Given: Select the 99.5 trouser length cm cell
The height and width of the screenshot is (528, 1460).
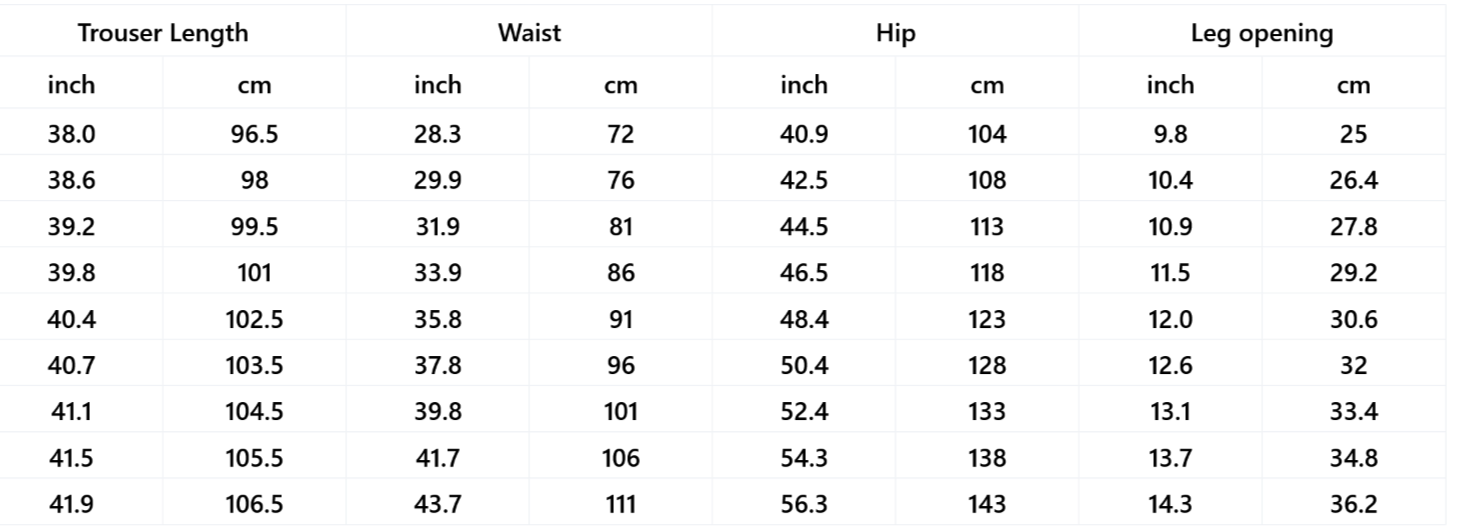Looking at the screenshot, I should tap(254, 227).
